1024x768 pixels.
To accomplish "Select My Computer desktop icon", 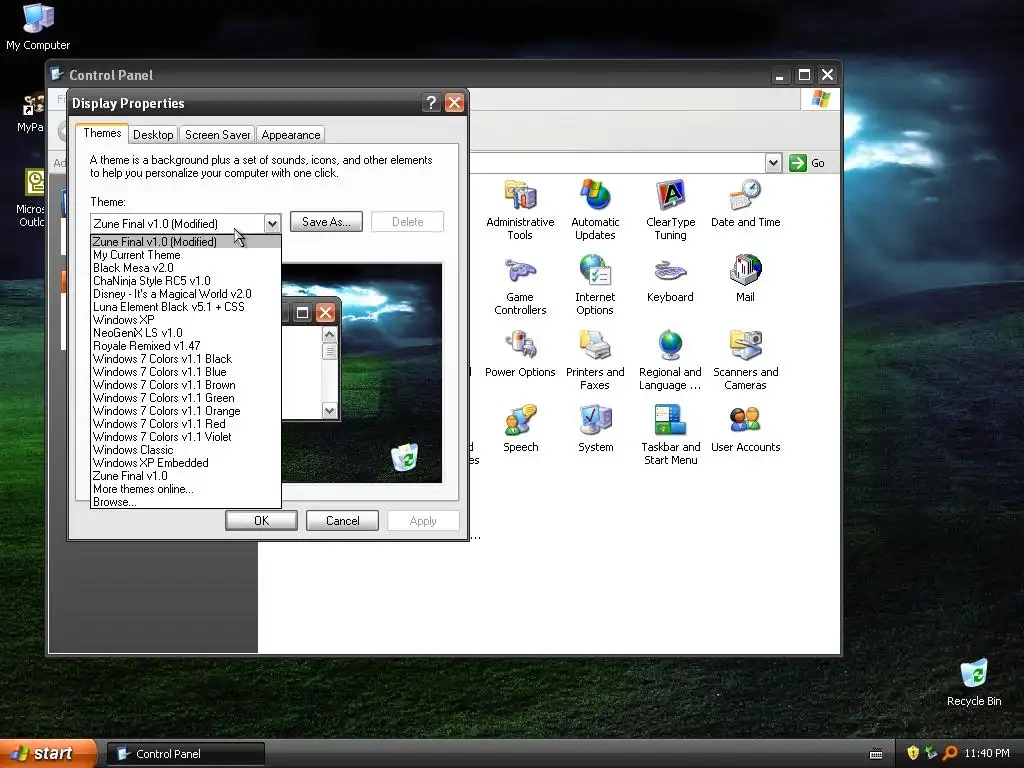I will click(38, 26).
